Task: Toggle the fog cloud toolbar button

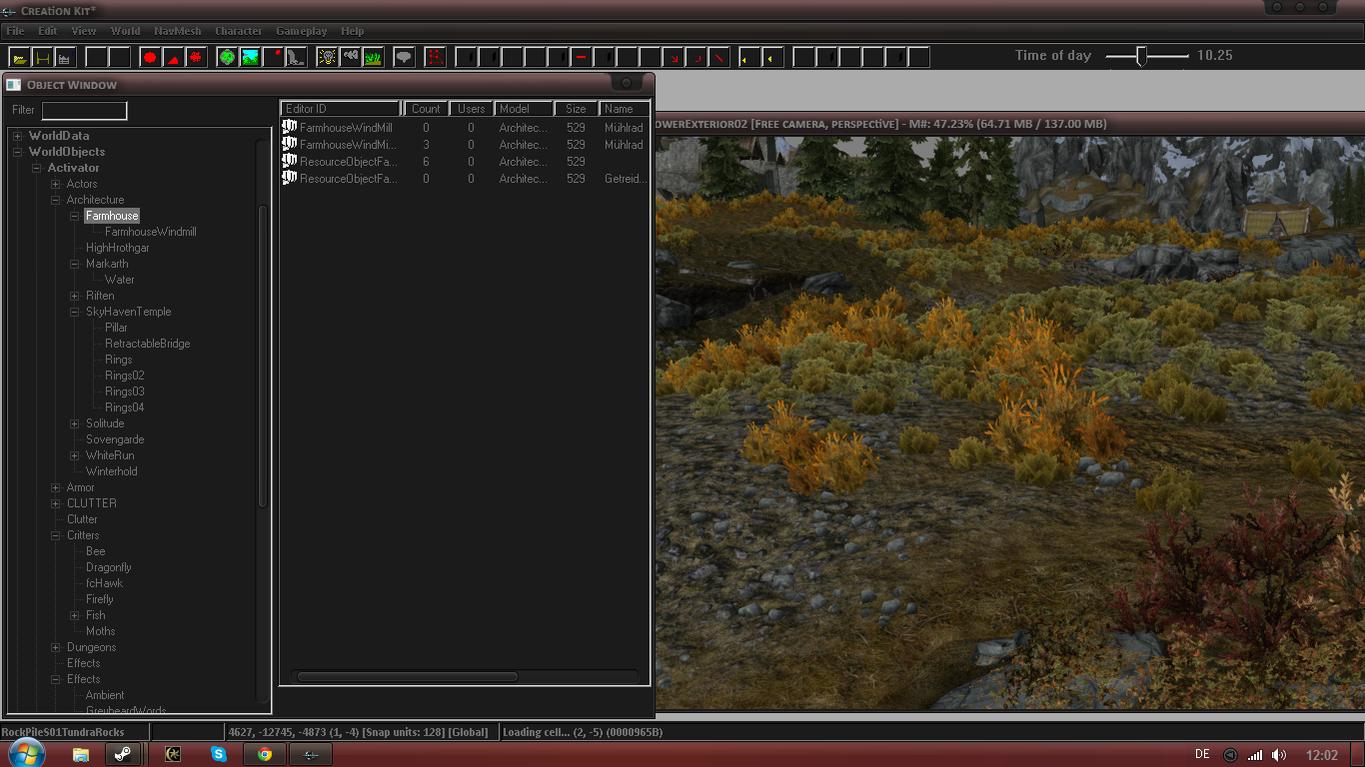Action: (350, 58)
